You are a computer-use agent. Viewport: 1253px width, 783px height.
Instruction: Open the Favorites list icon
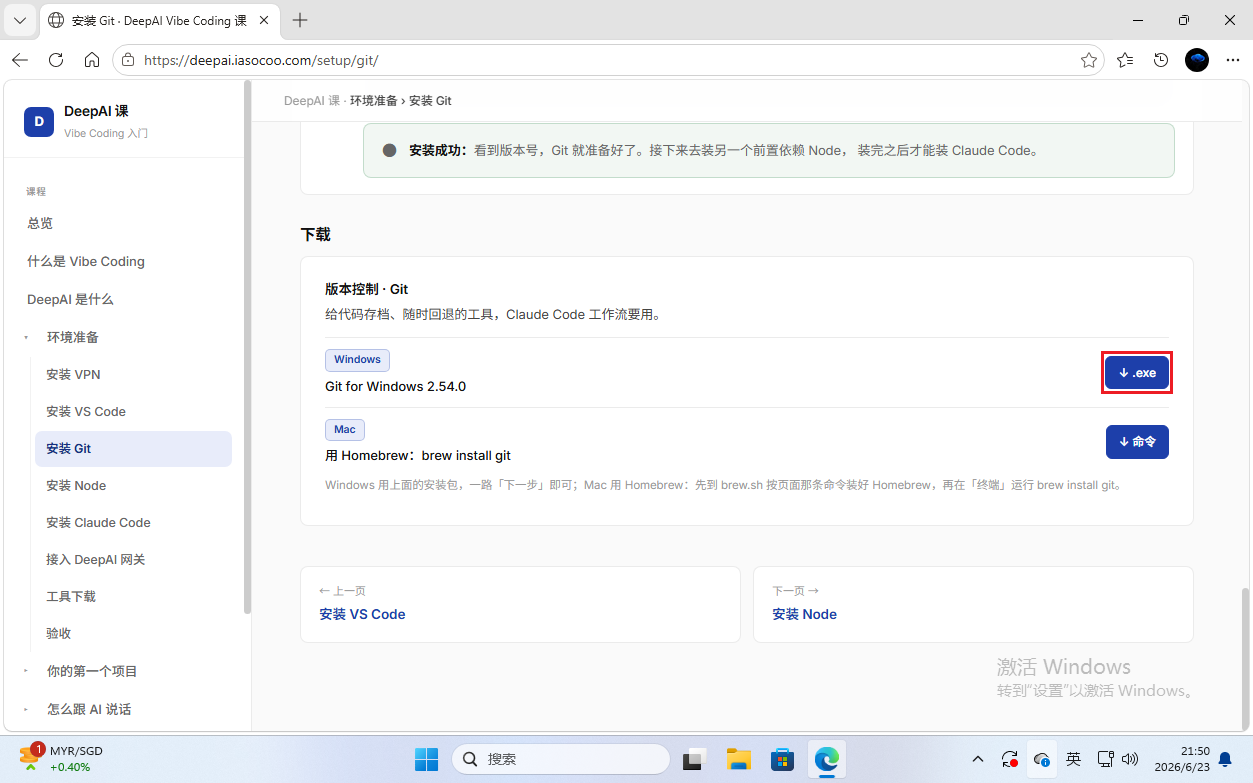click(1125, 60)
